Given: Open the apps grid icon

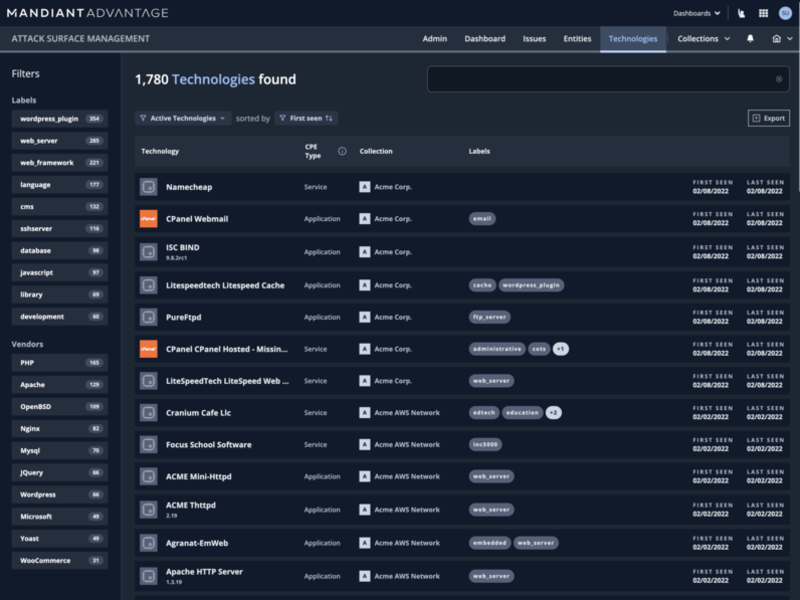Looking at the screenshot, I should 763,13.
